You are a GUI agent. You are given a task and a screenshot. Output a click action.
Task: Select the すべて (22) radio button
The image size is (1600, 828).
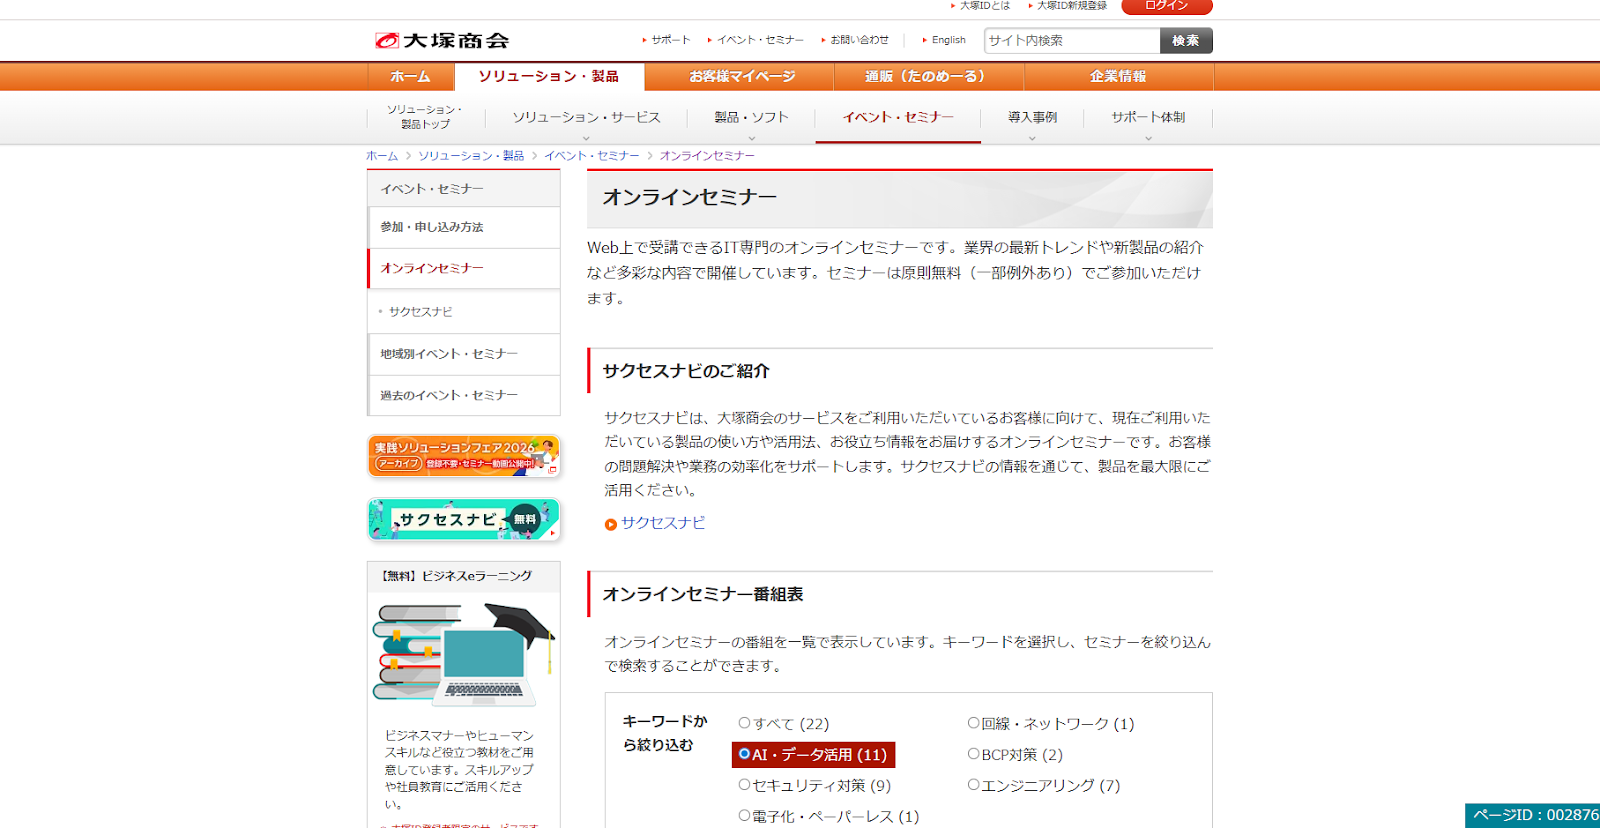(x=744, y=723)
